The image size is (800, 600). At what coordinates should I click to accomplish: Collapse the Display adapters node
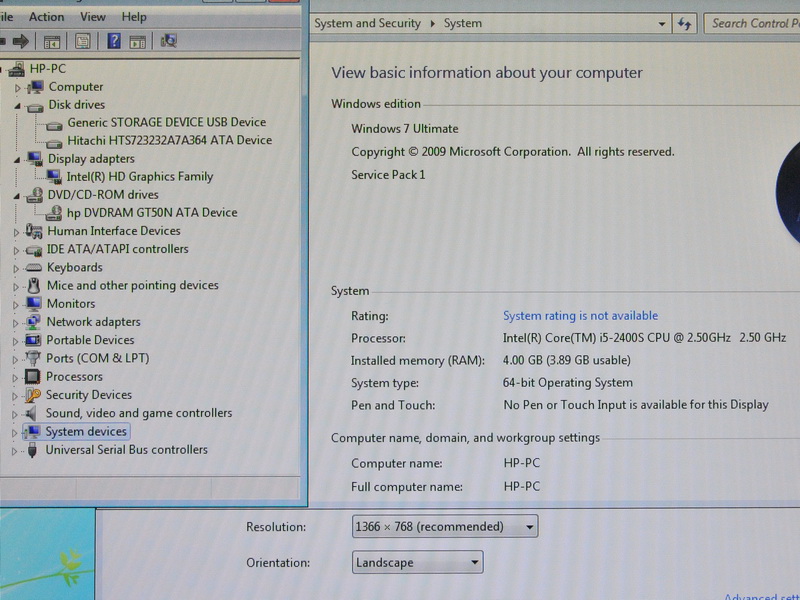point(16,160)
